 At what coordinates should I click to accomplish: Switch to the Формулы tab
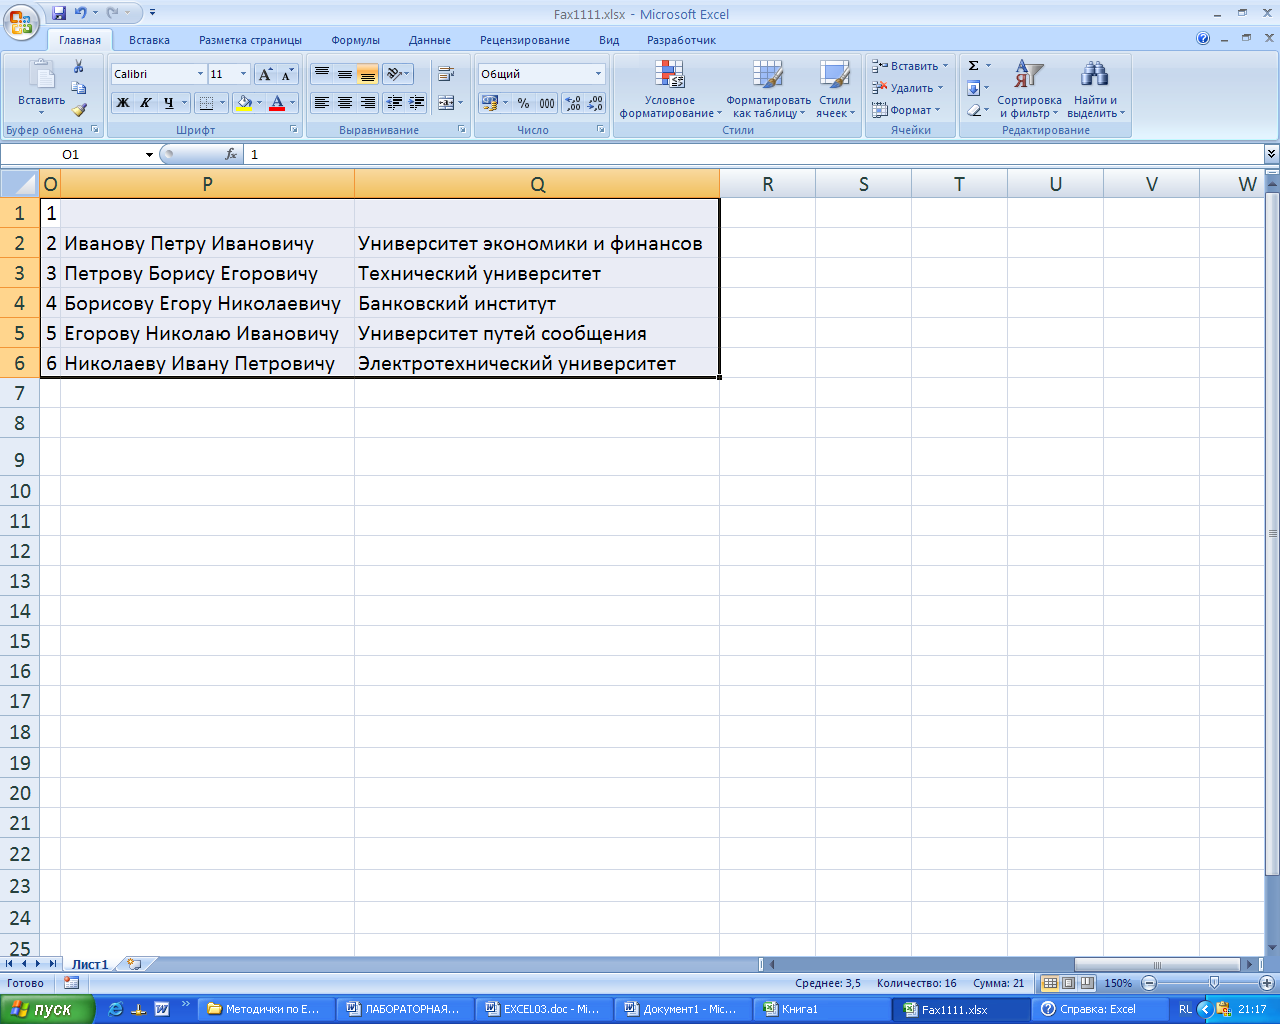(356, 40)
